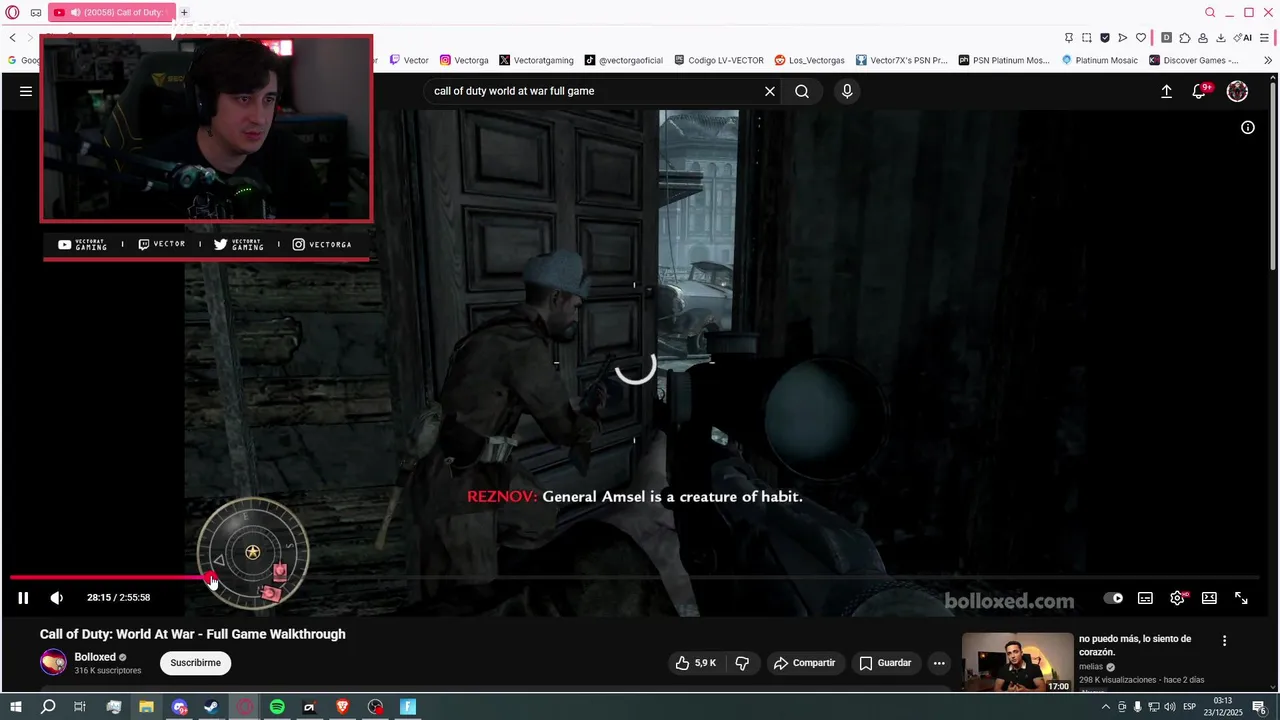Screen dimensions: 1280x720
Task: Select the Call of Duty browser tab
Action: 112,12
